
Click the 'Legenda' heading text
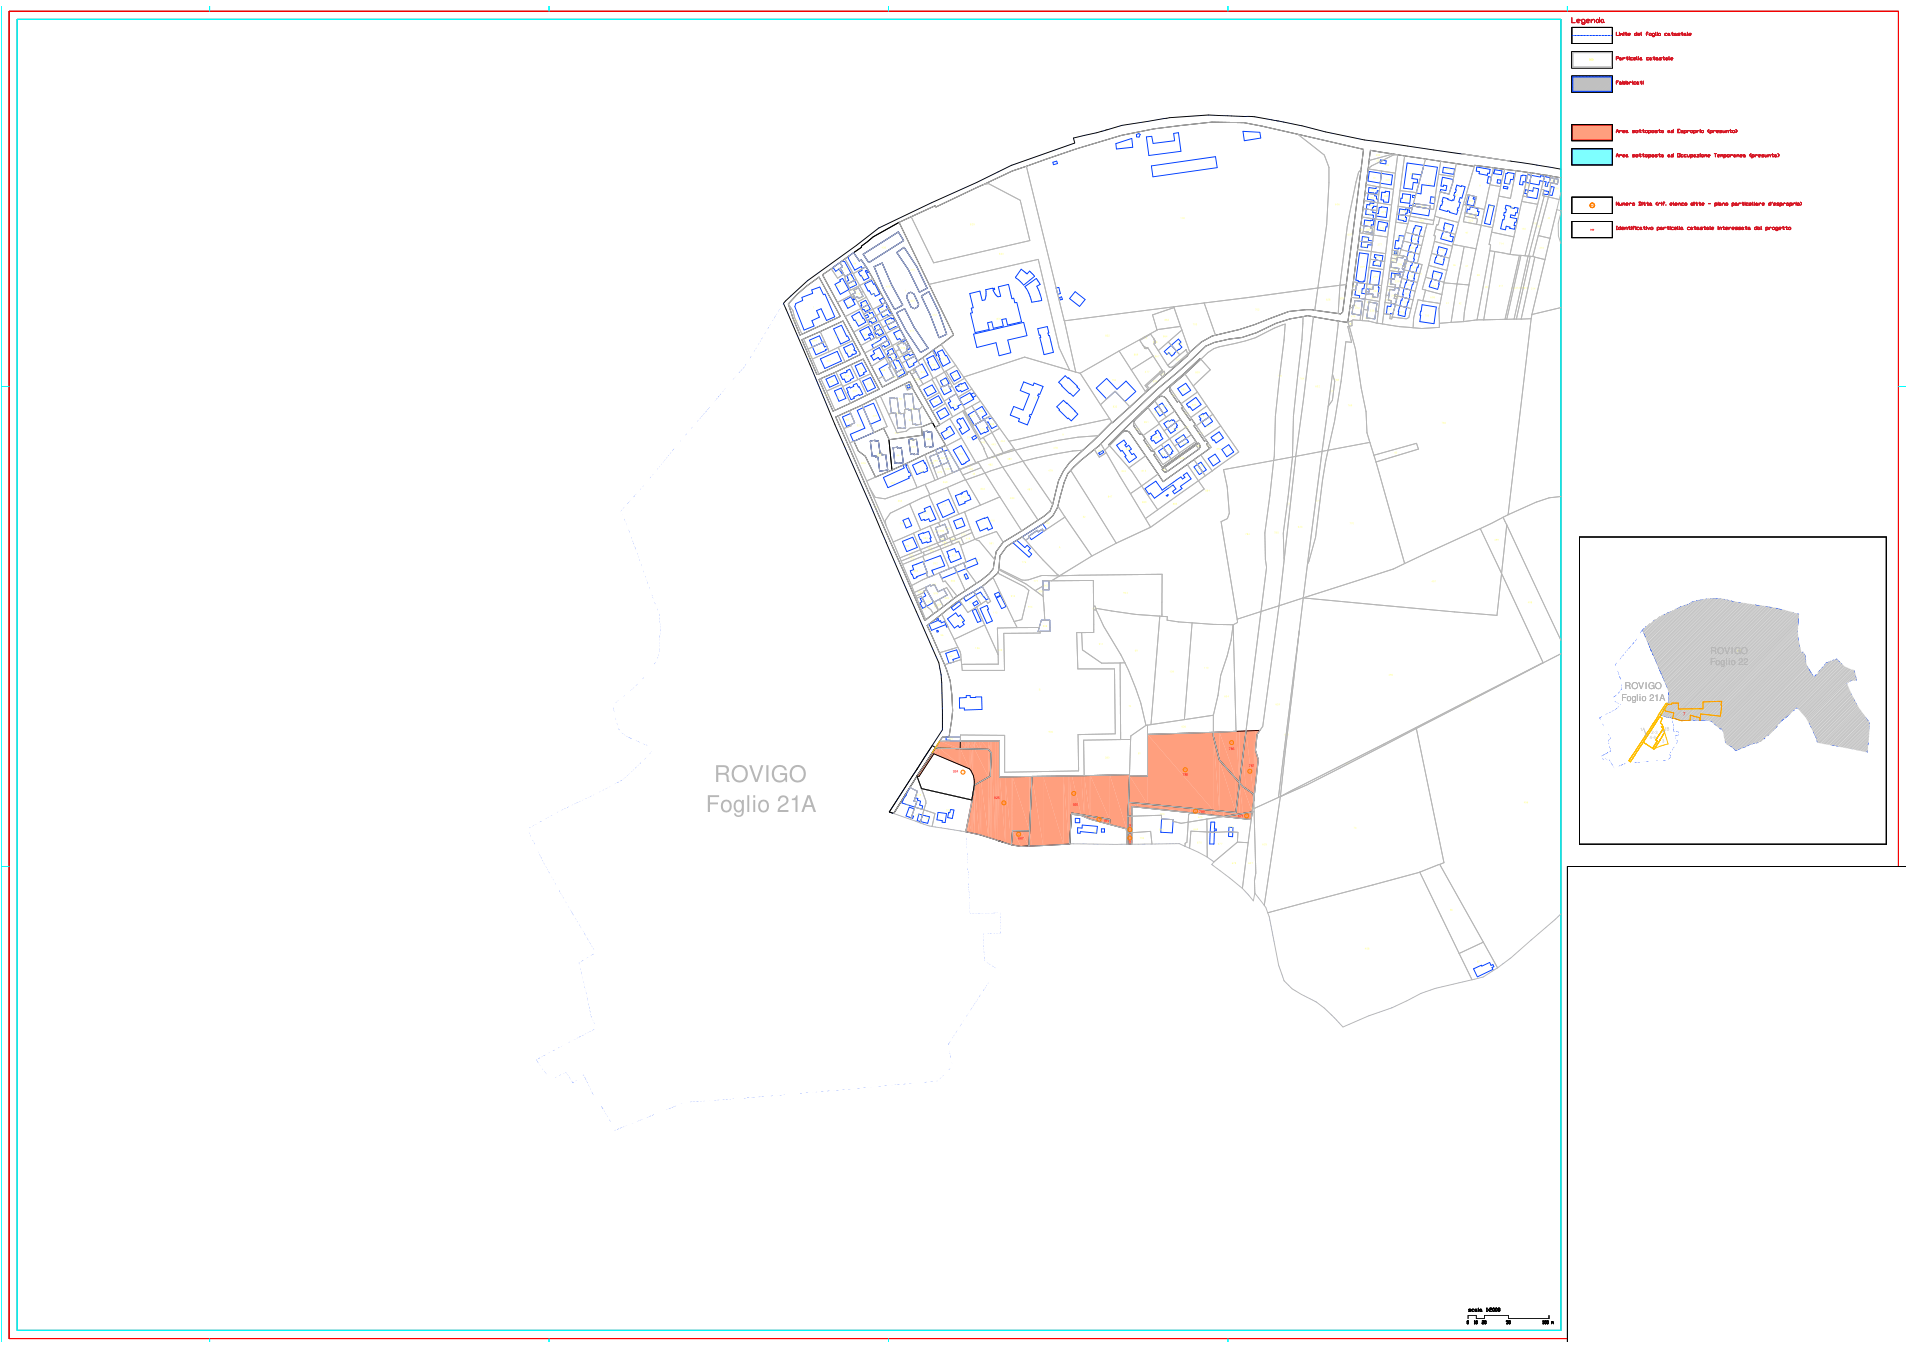(1587, 20)
